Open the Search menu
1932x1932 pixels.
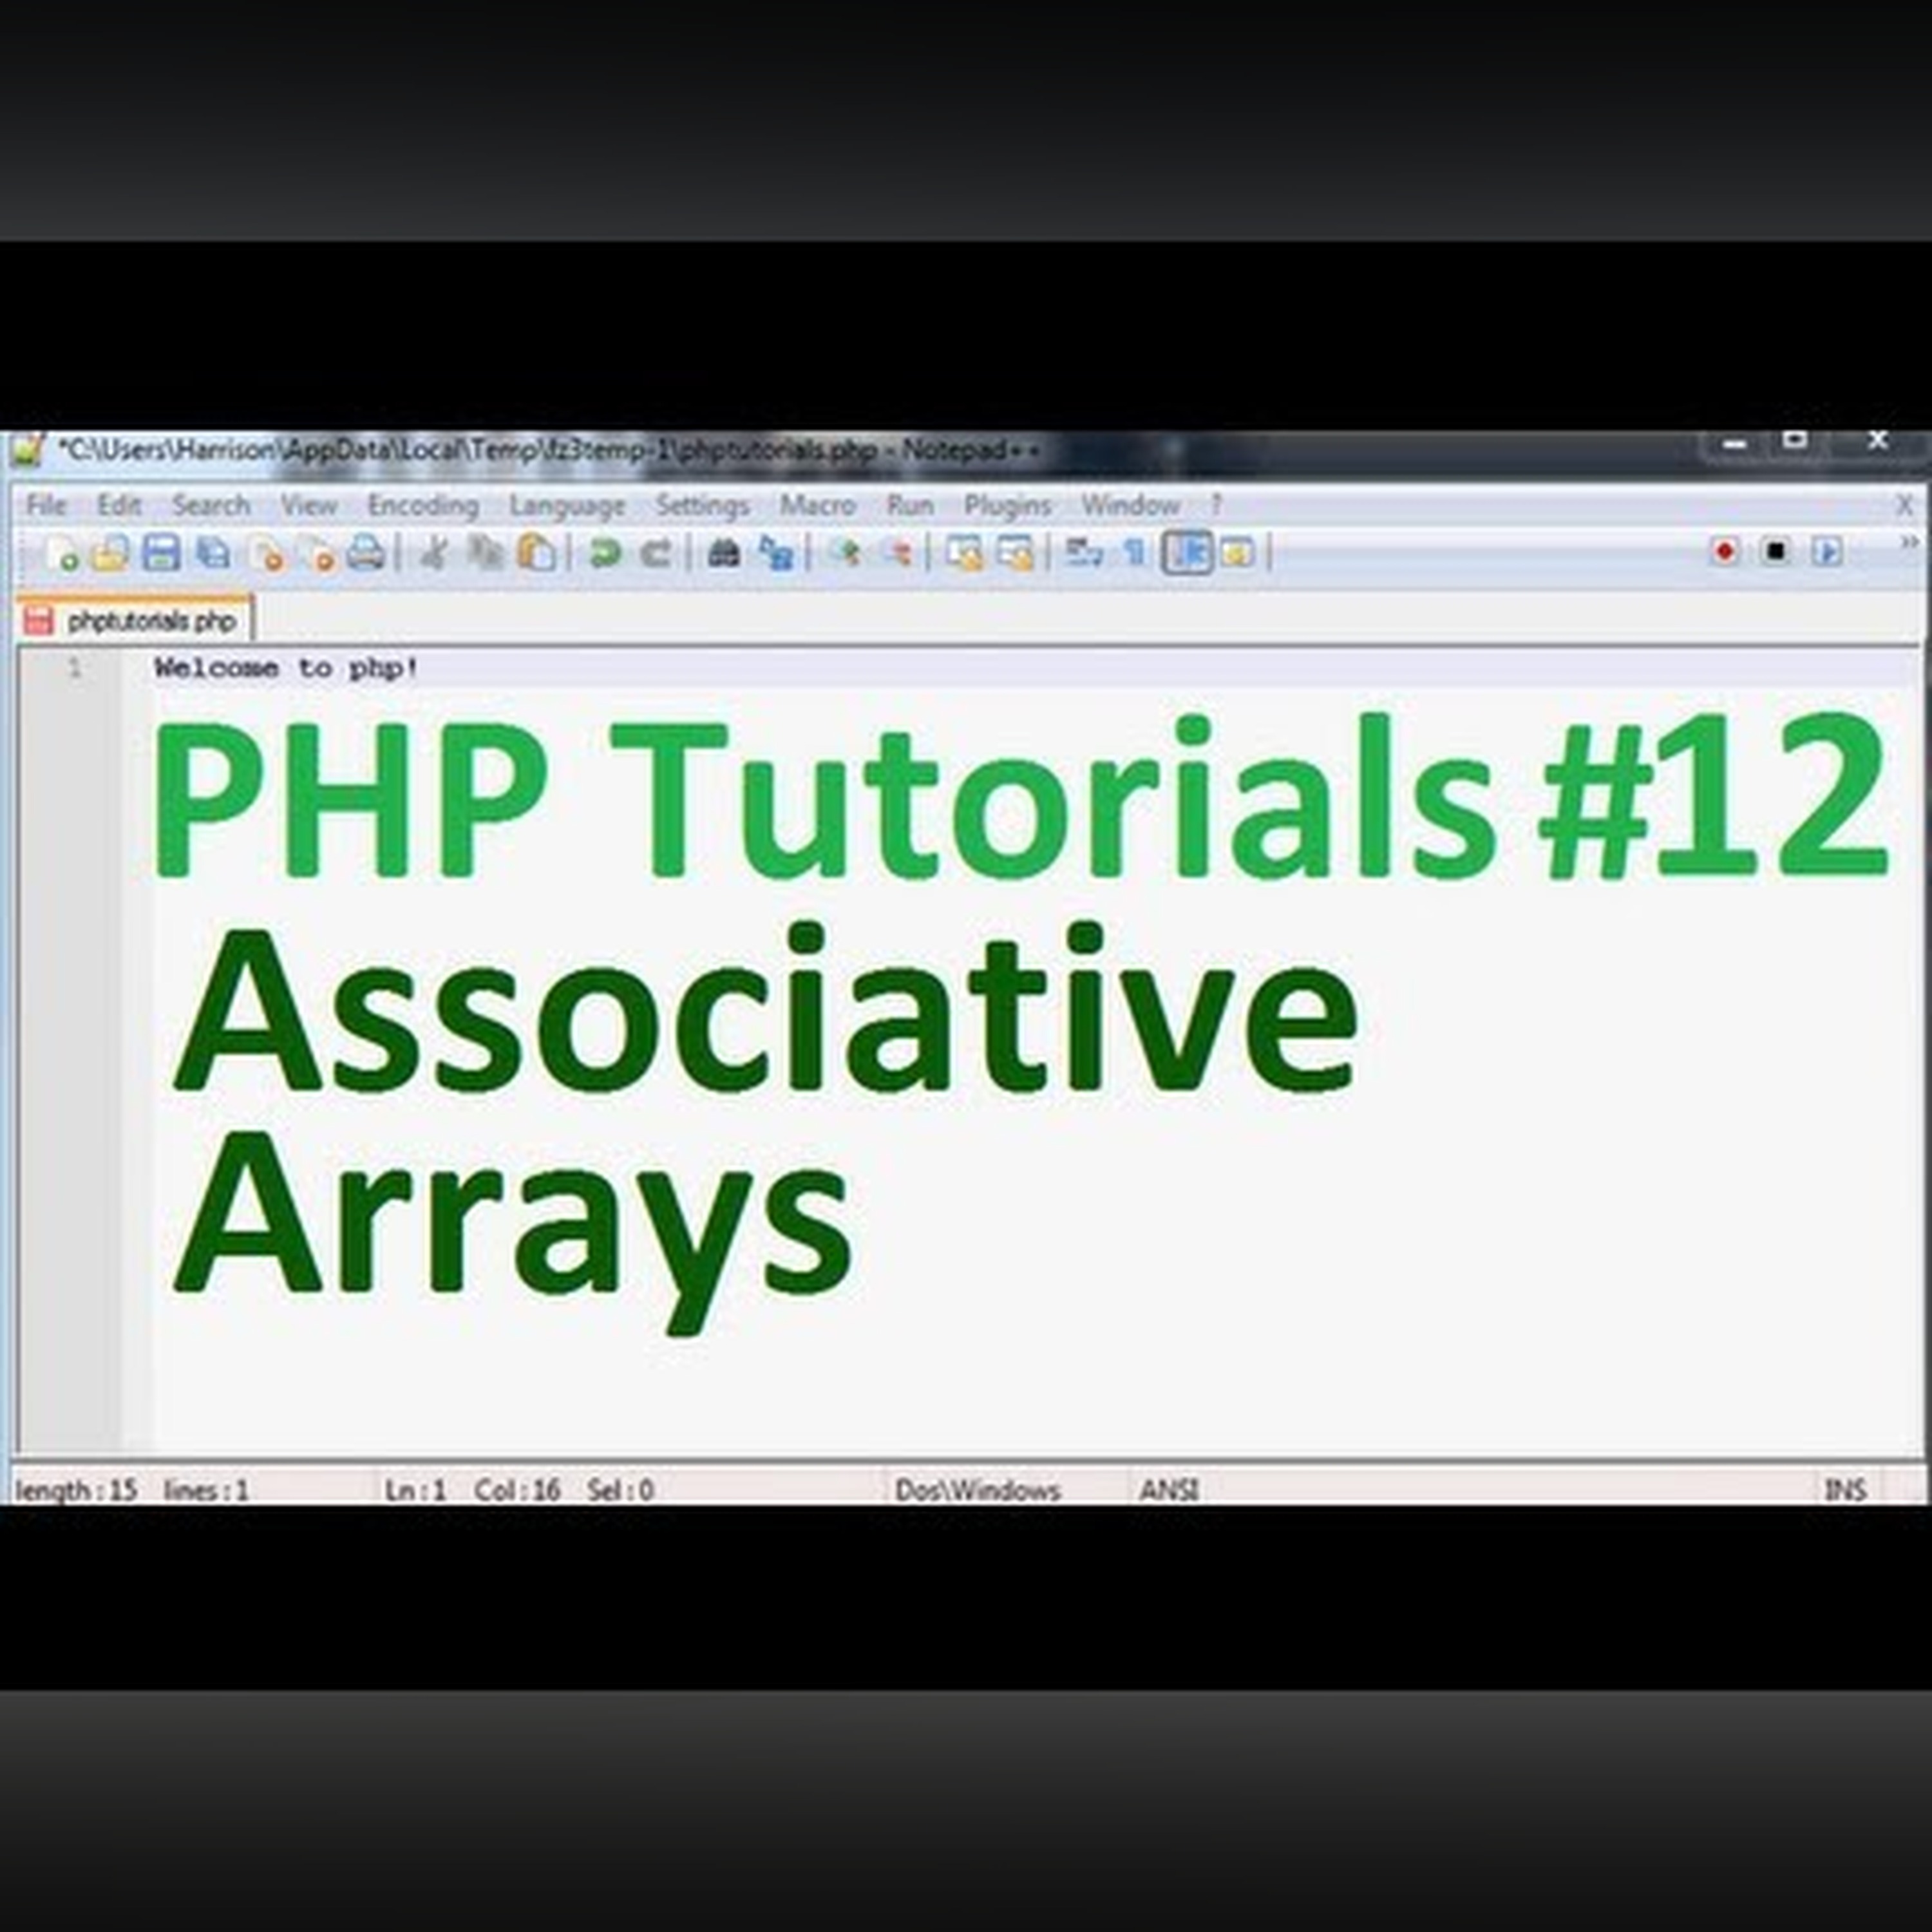coord(211,505)
